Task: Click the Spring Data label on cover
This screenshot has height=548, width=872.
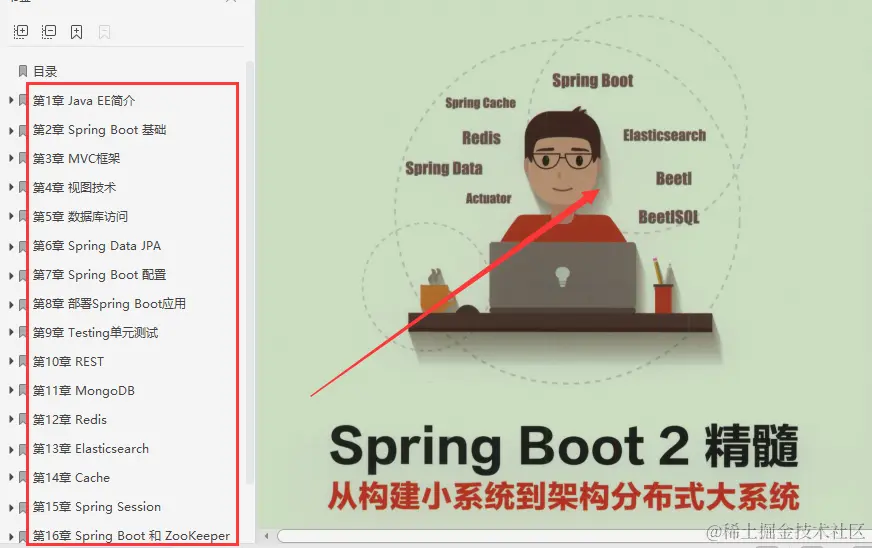Action: pos(444,168)
